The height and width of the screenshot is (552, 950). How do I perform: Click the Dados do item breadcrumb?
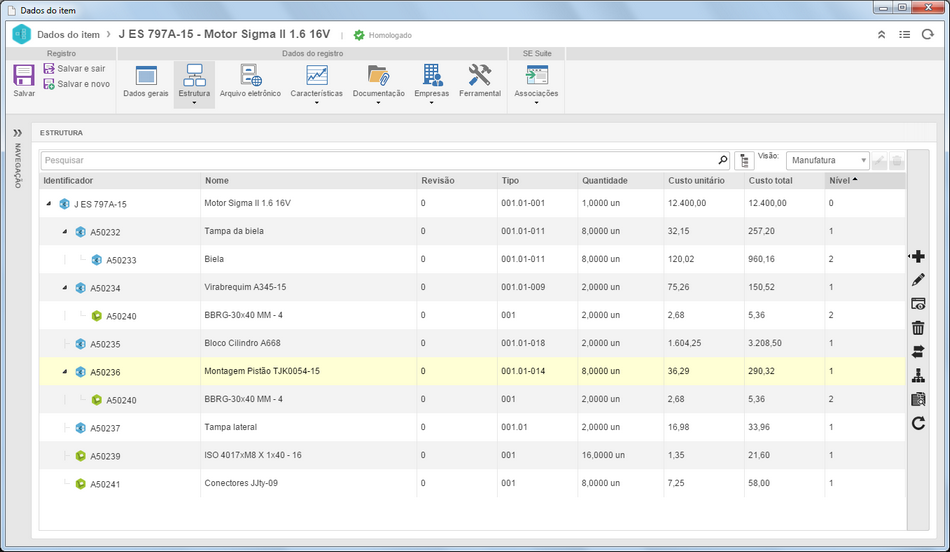[68, 35]
